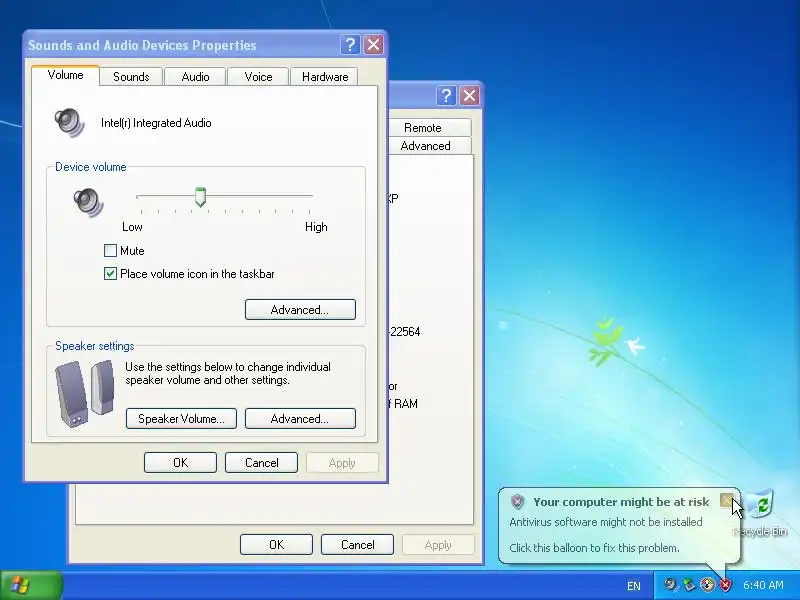Open Speaker Volume... settings
The image size is (800, 600).
click(x=181, y=419)
